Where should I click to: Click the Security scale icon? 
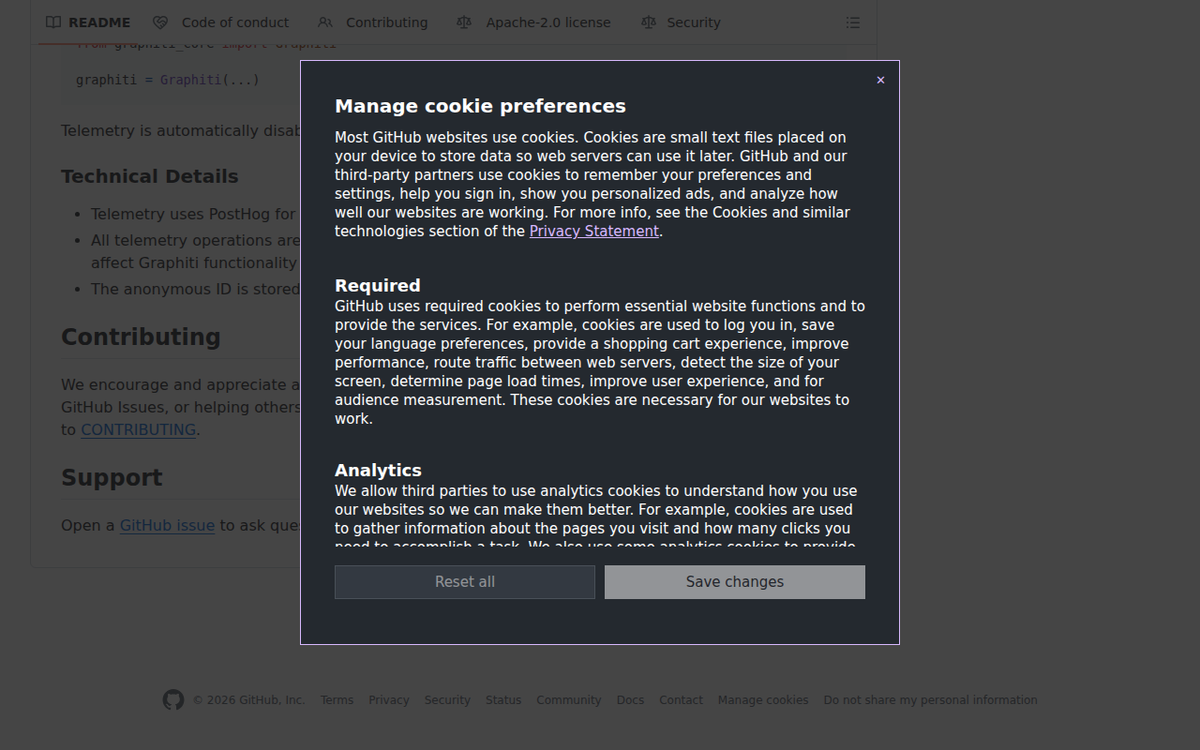[x=649, y=22]
